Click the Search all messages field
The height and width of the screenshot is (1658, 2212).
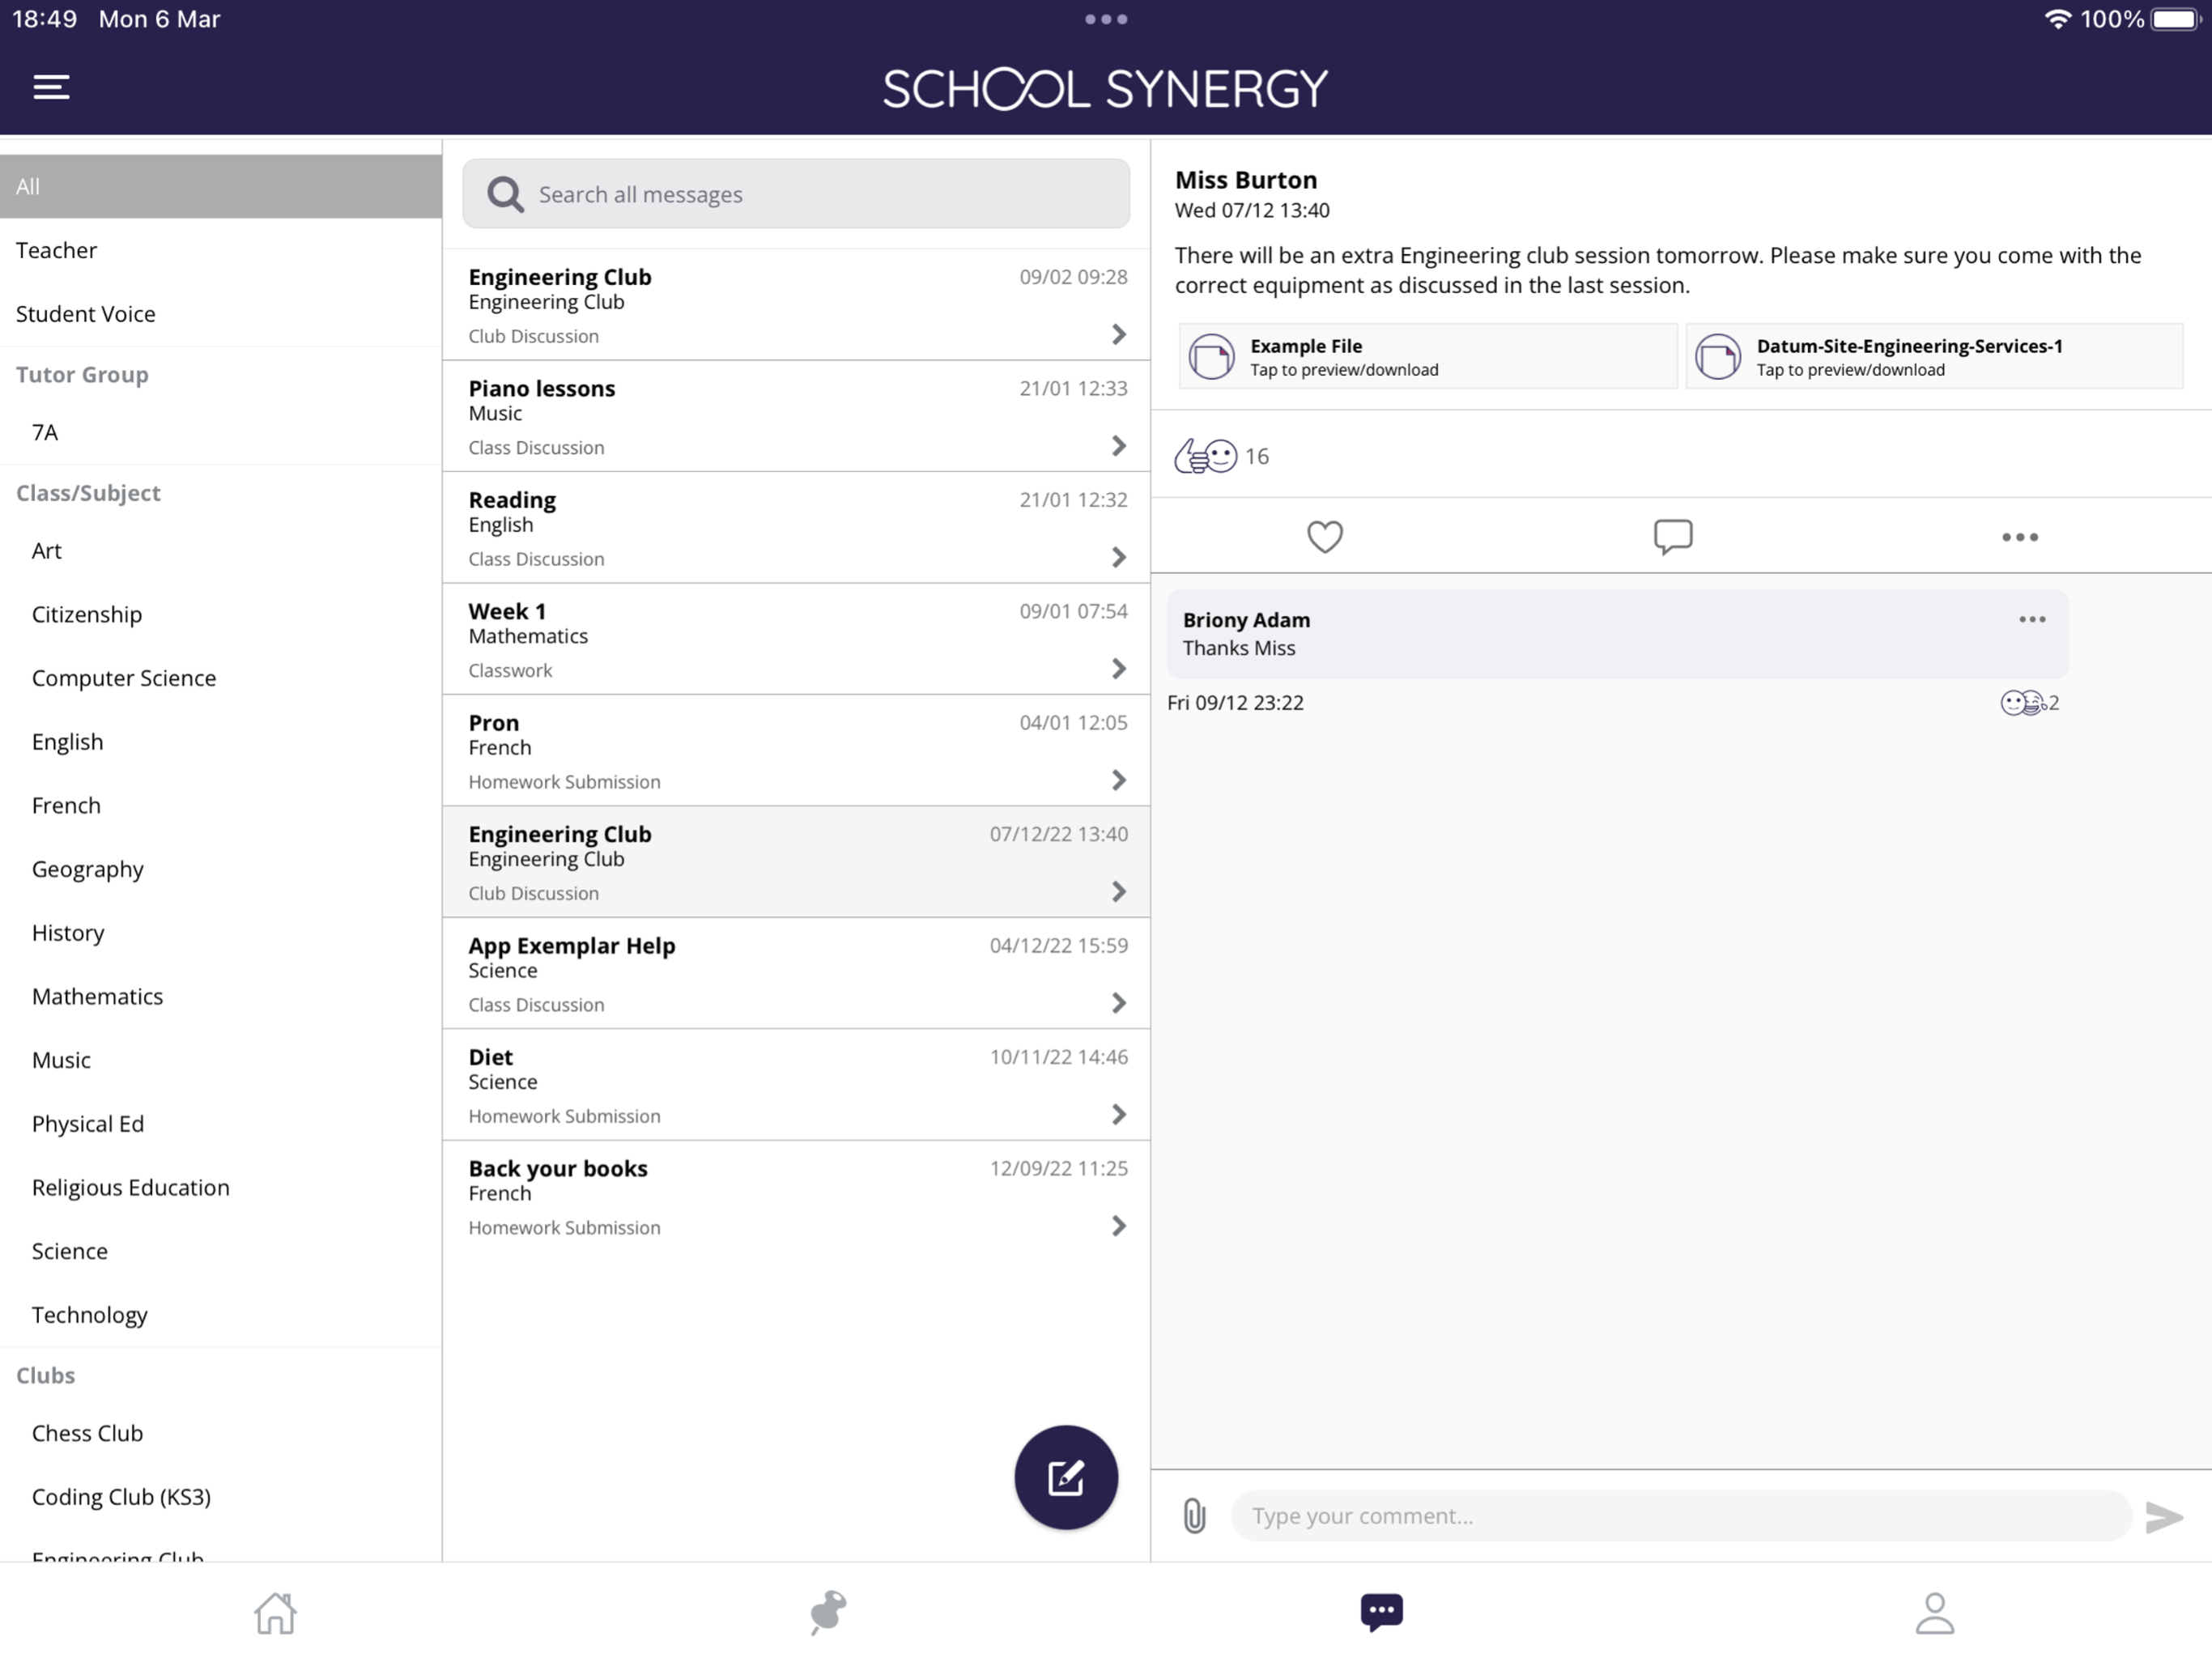tap(797, 194)
